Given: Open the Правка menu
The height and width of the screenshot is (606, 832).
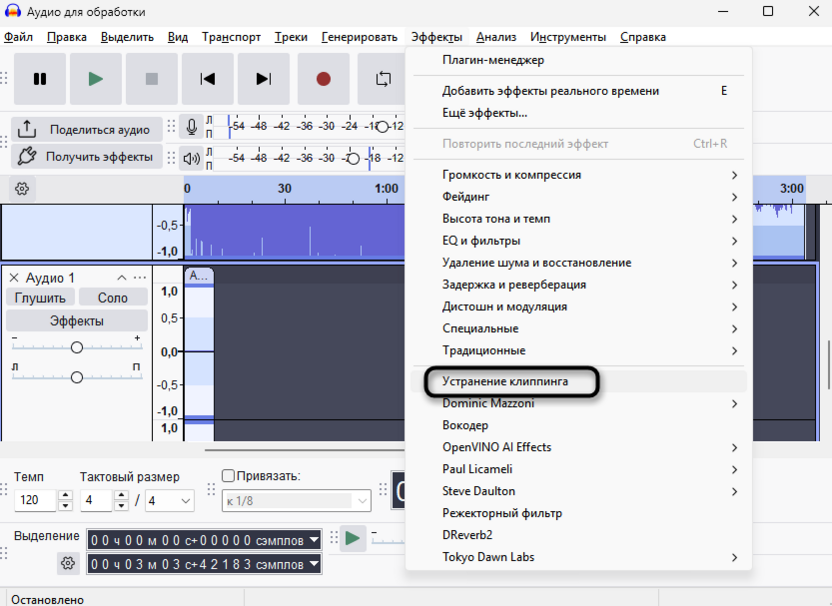Looking at the screenshot, I should coord(67,37).
